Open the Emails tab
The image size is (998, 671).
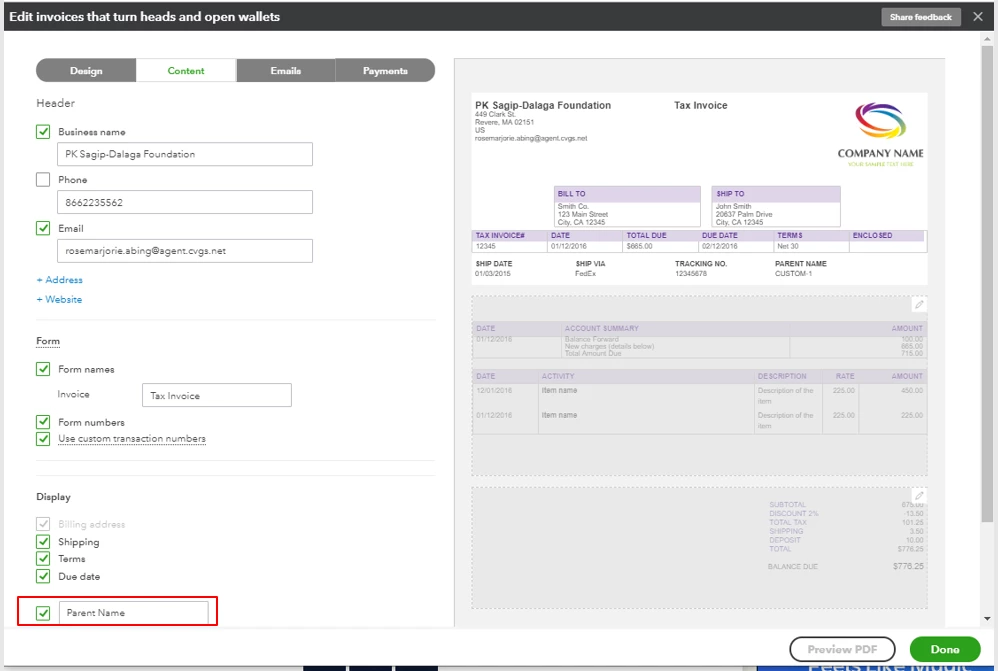(286, 71)
